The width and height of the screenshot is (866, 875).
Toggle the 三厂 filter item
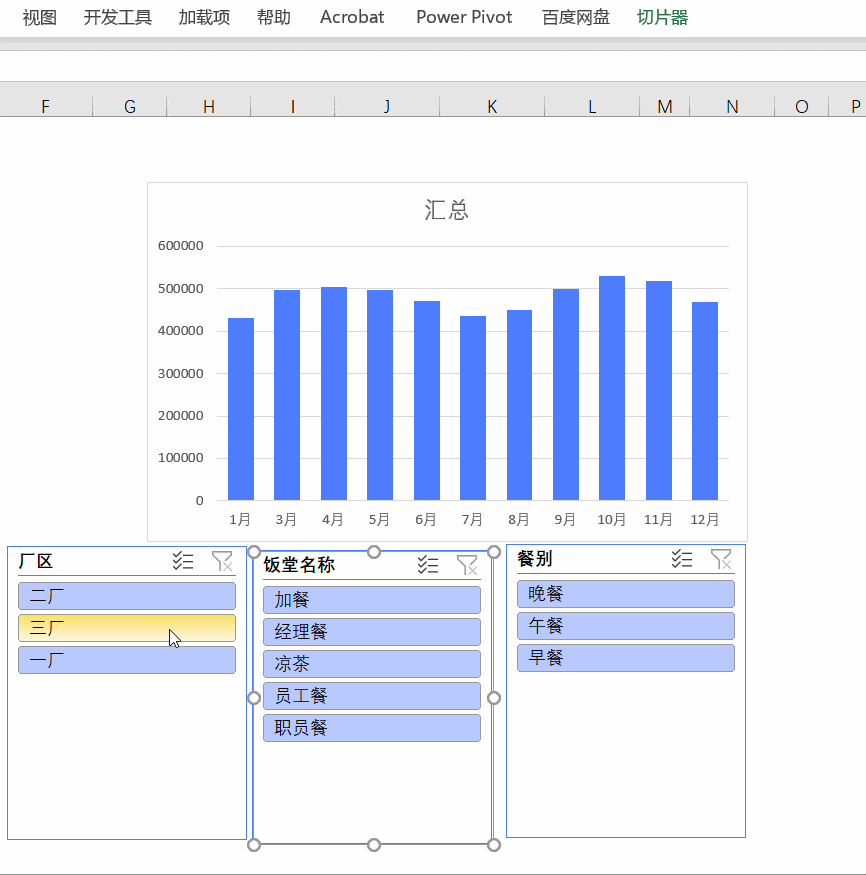tap(127, 627)
